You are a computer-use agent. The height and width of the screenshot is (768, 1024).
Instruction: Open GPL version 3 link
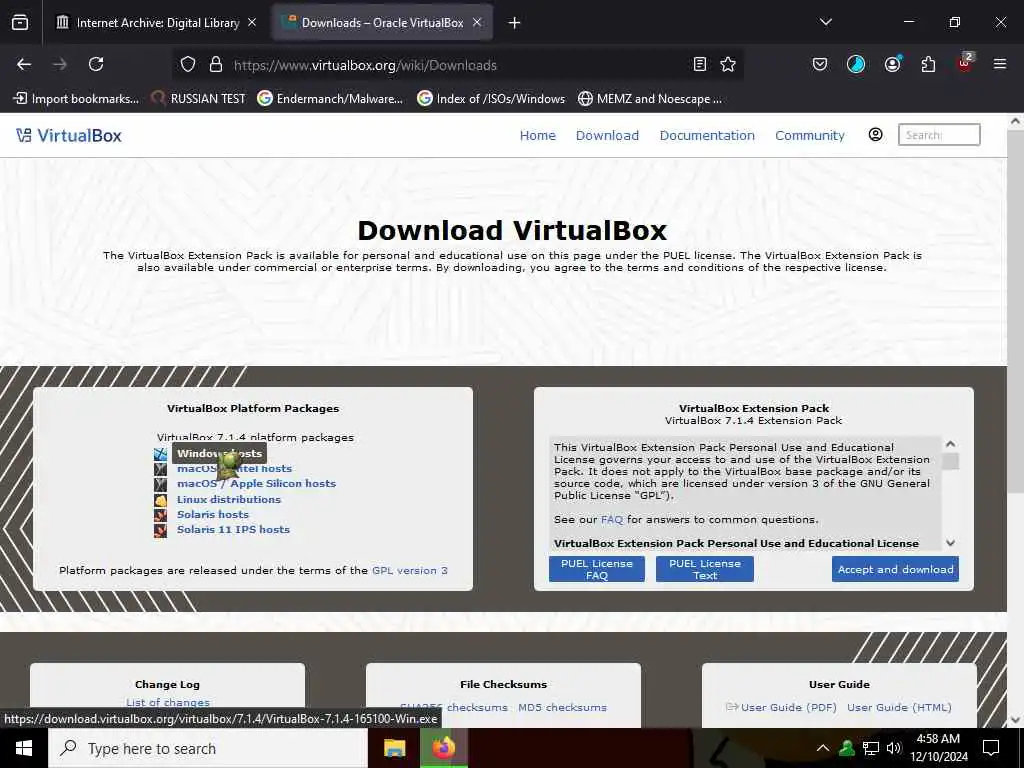pyautogui.click(x=409, y=570)
